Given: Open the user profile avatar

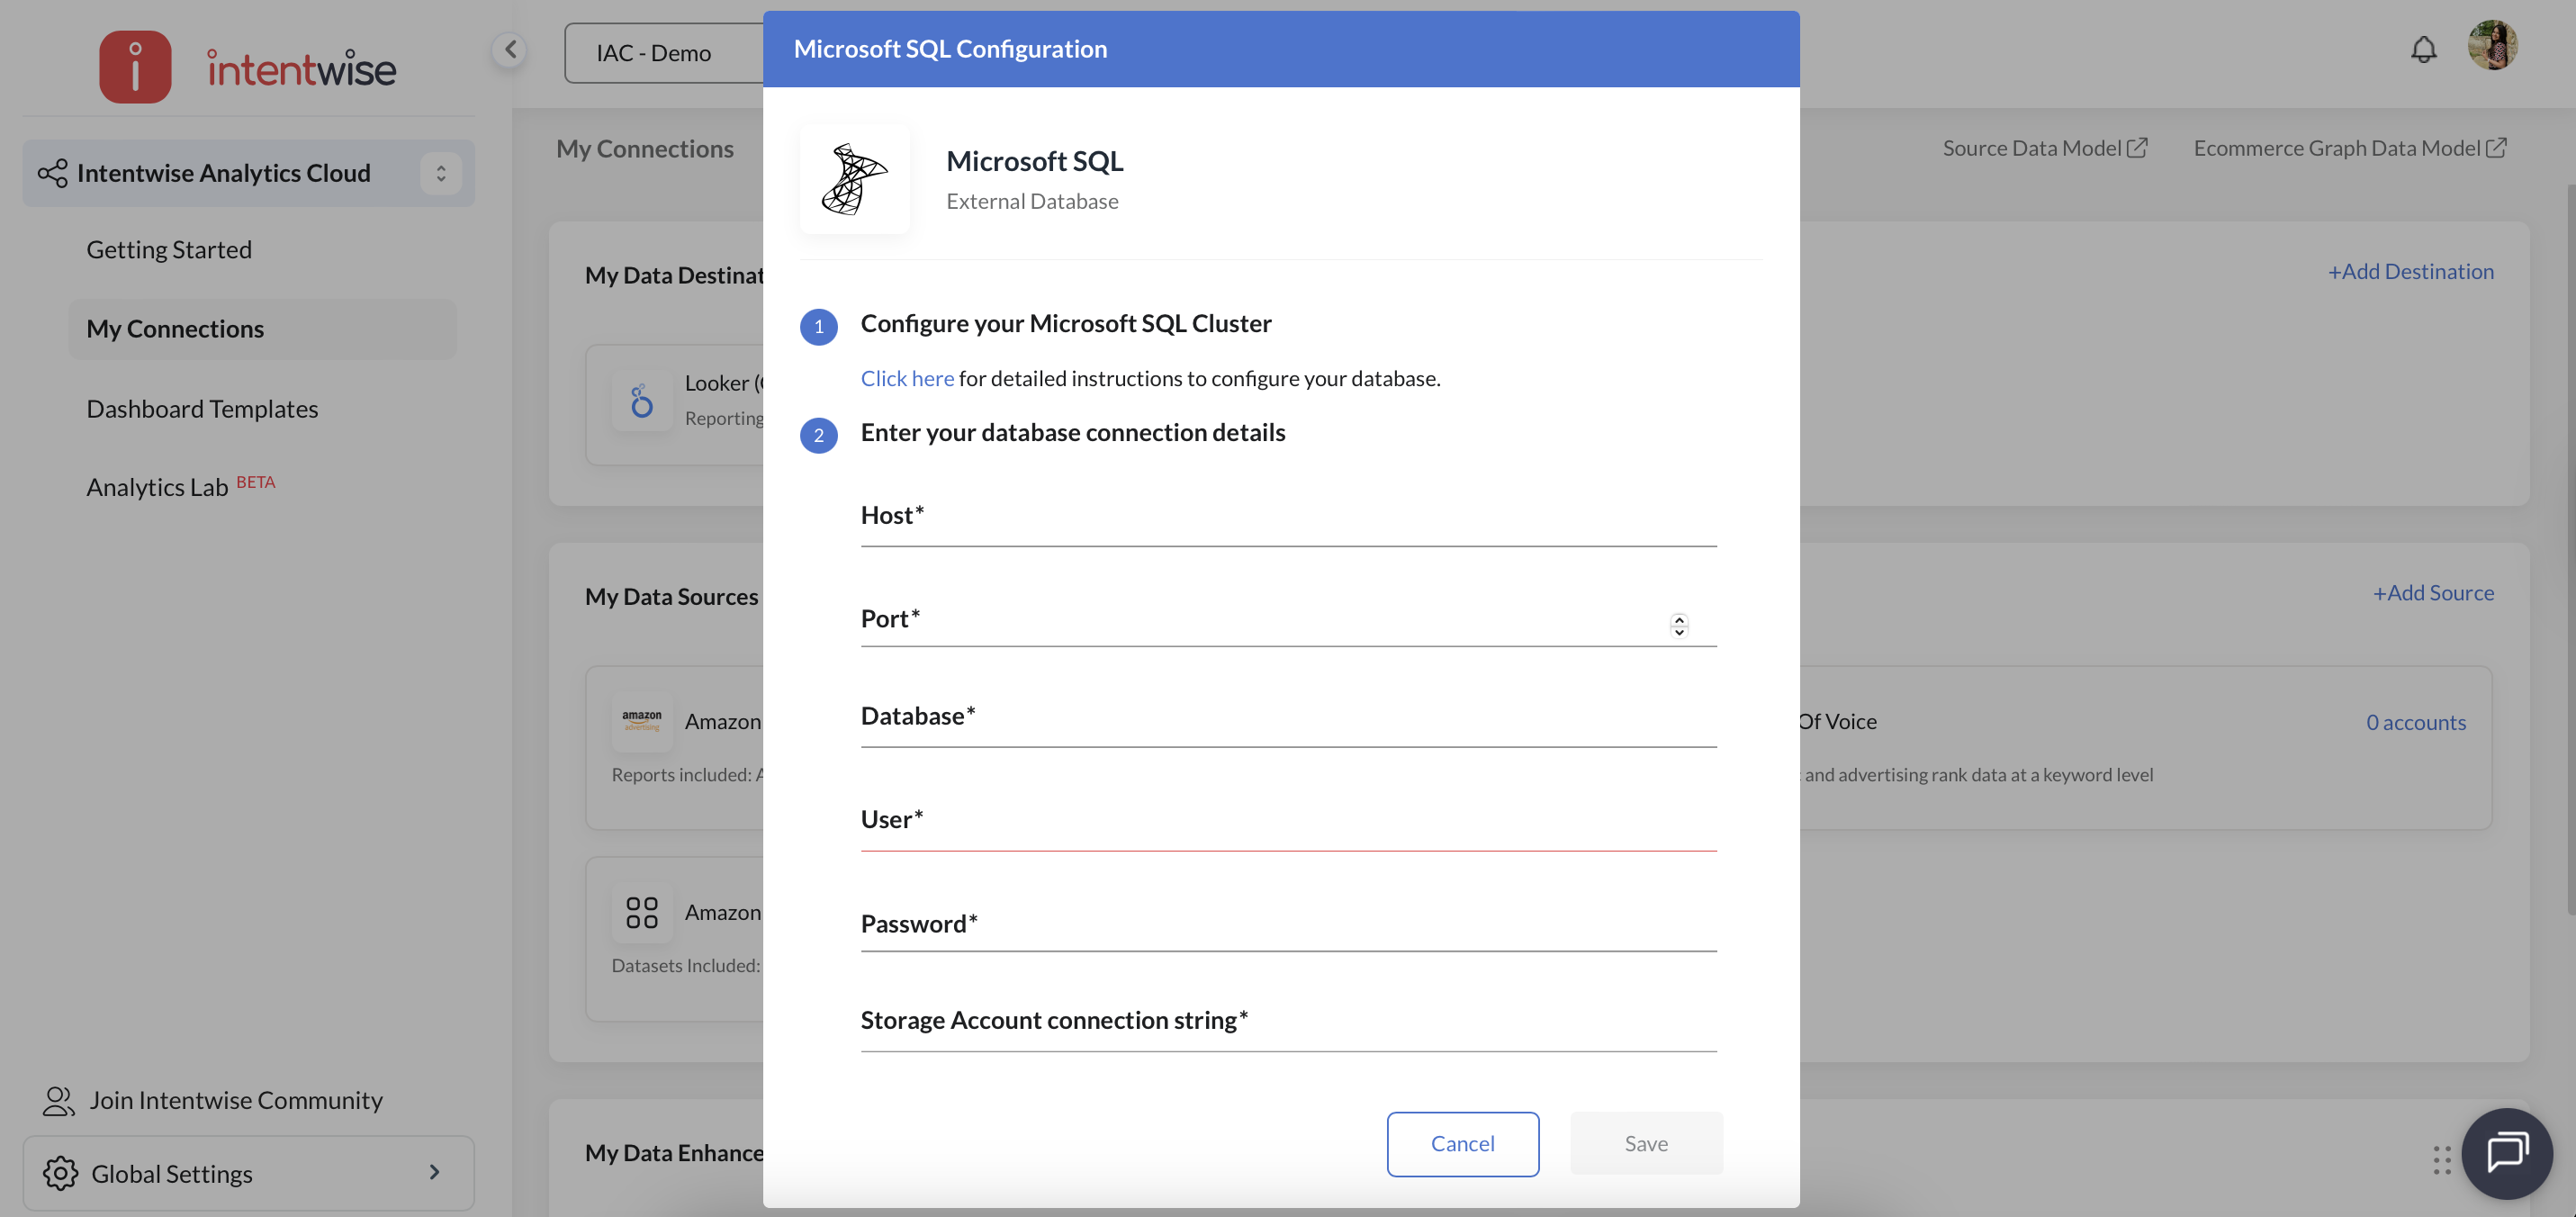Looking at the screenshot, I should point(2491,46).
